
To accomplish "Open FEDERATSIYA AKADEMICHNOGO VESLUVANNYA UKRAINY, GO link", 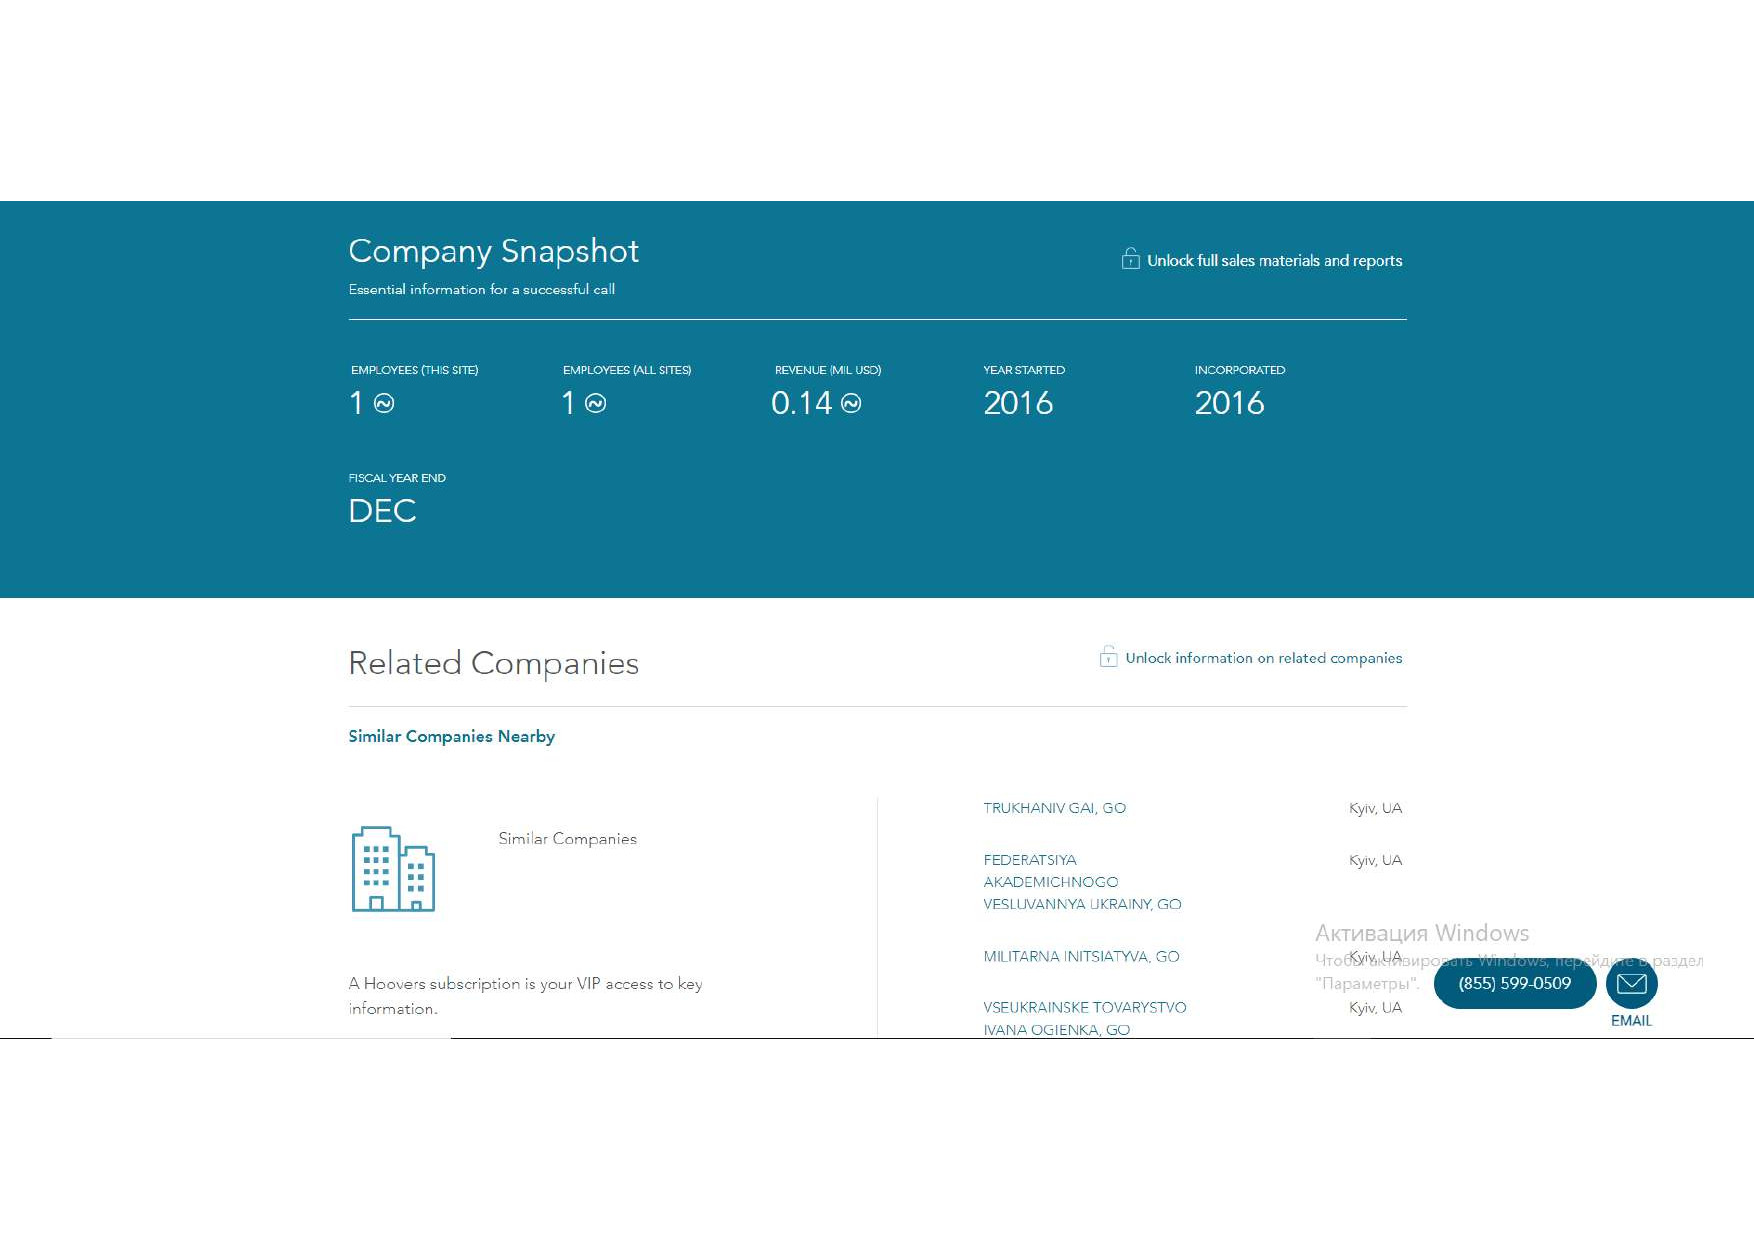I will tap(1082, 882).
